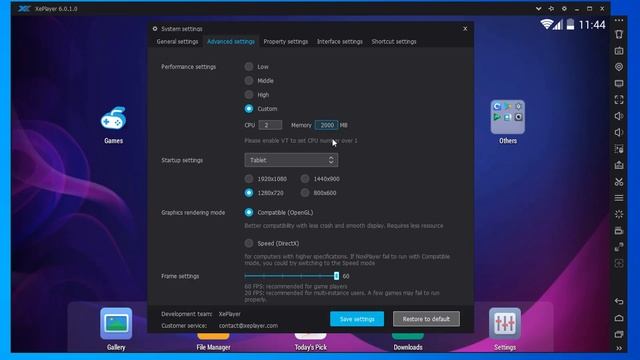Image resolution: width=640 pixels, height=360 pixels.
Task: Open Android recent apps button
Action: point(619,334)
